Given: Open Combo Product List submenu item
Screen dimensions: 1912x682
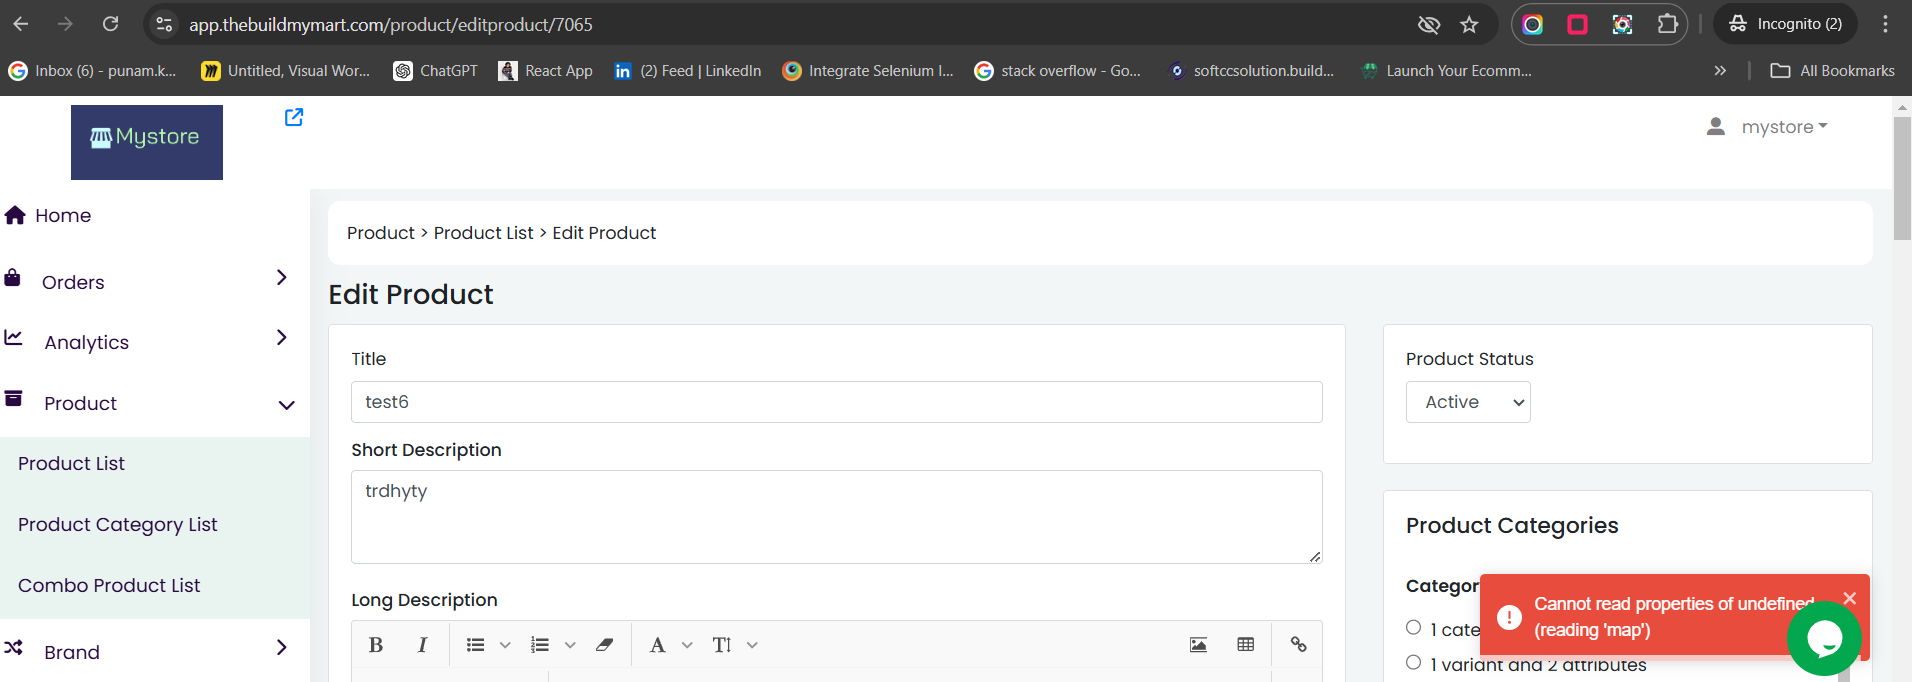Looking at the screenshot, I should pos(109,585).
